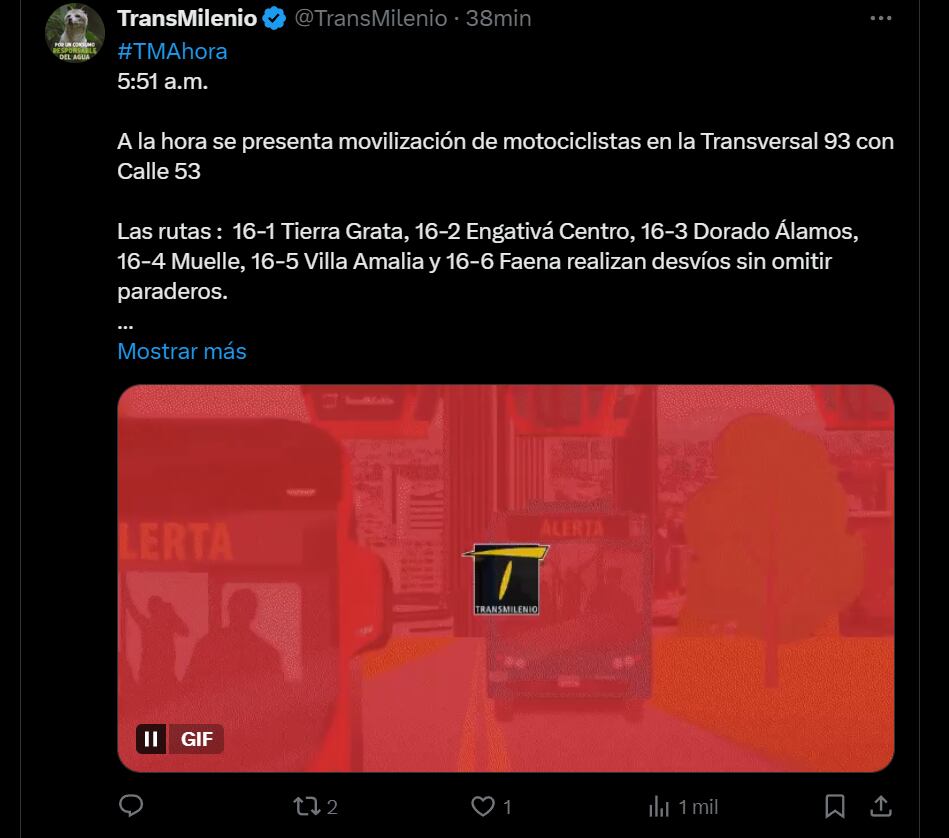Open the reply comment icon

131,806
